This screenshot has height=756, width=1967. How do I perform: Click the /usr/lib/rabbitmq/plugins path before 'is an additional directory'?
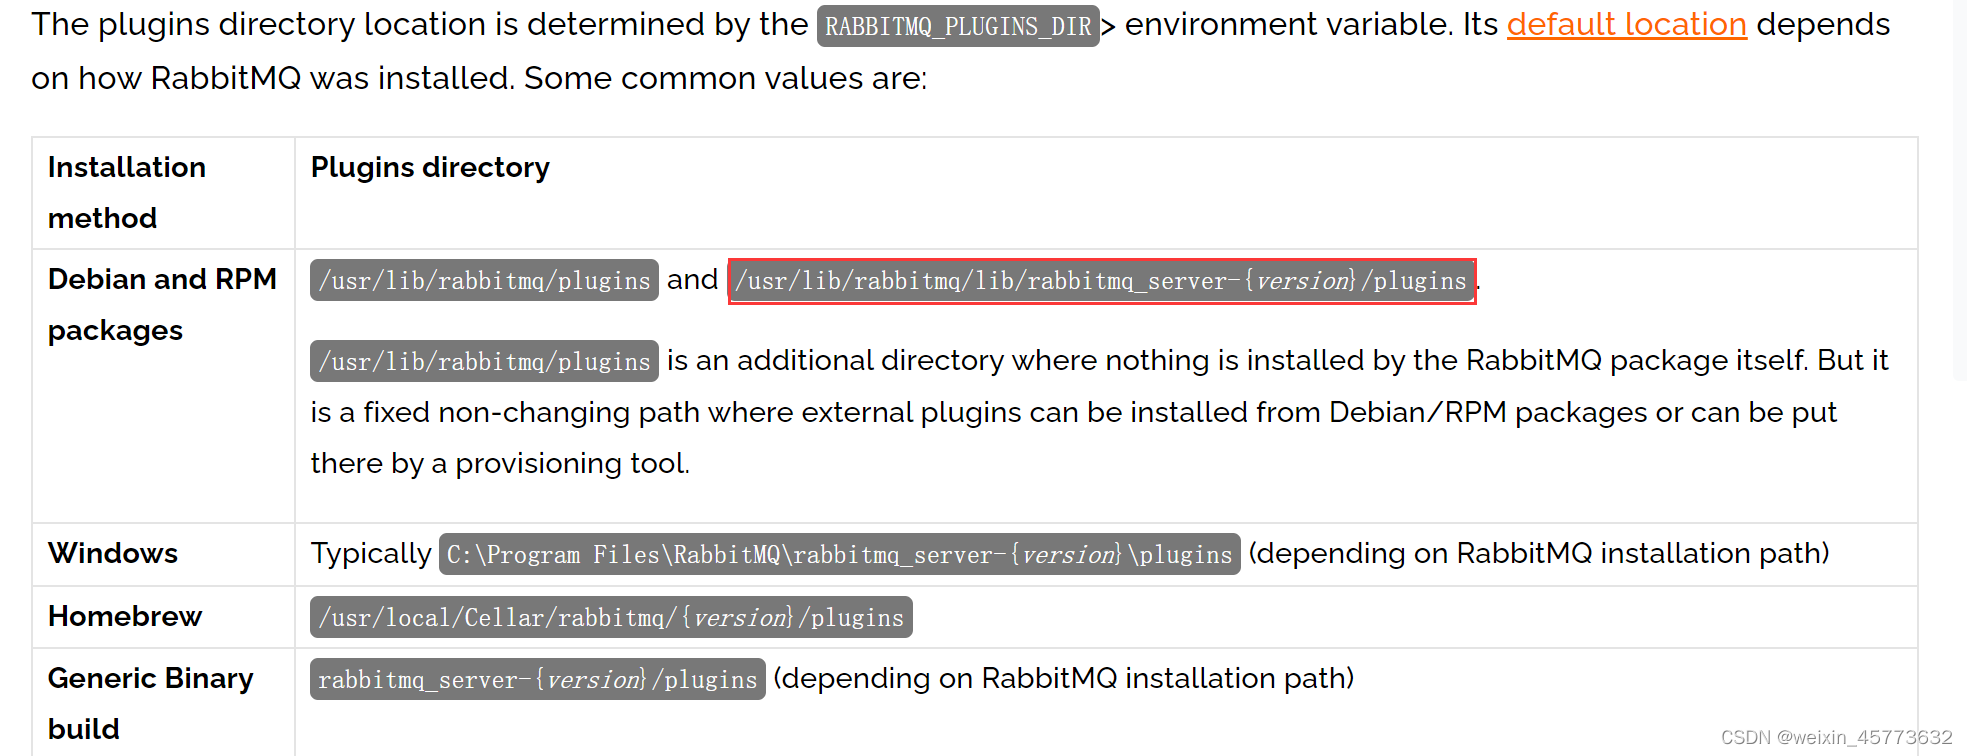tap(484, 361)
